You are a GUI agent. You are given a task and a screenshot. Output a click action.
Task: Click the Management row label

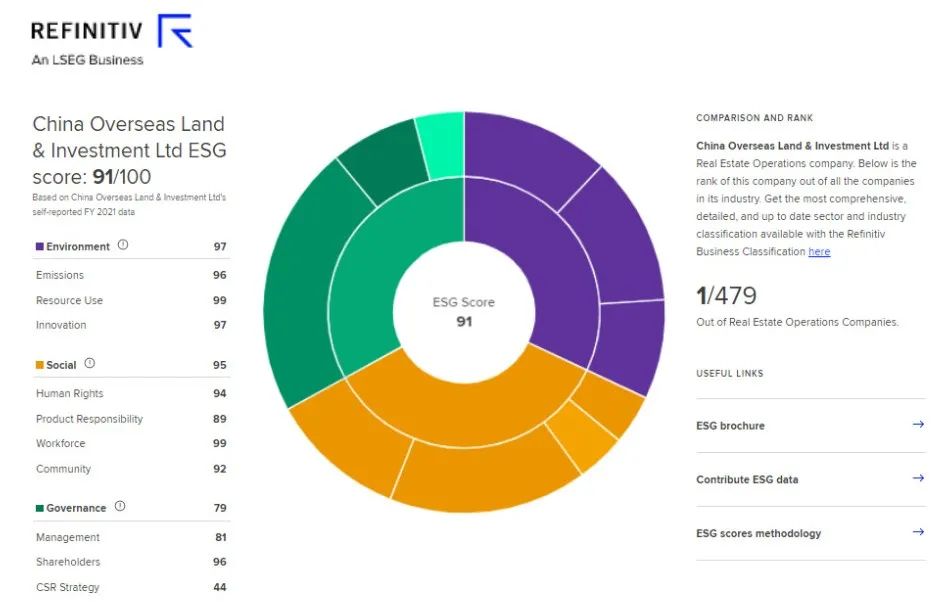tap(68, 537)
